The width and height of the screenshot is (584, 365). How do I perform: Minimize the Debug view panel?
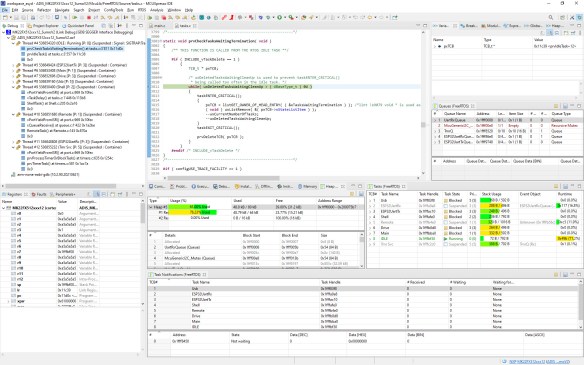[134, 26]
